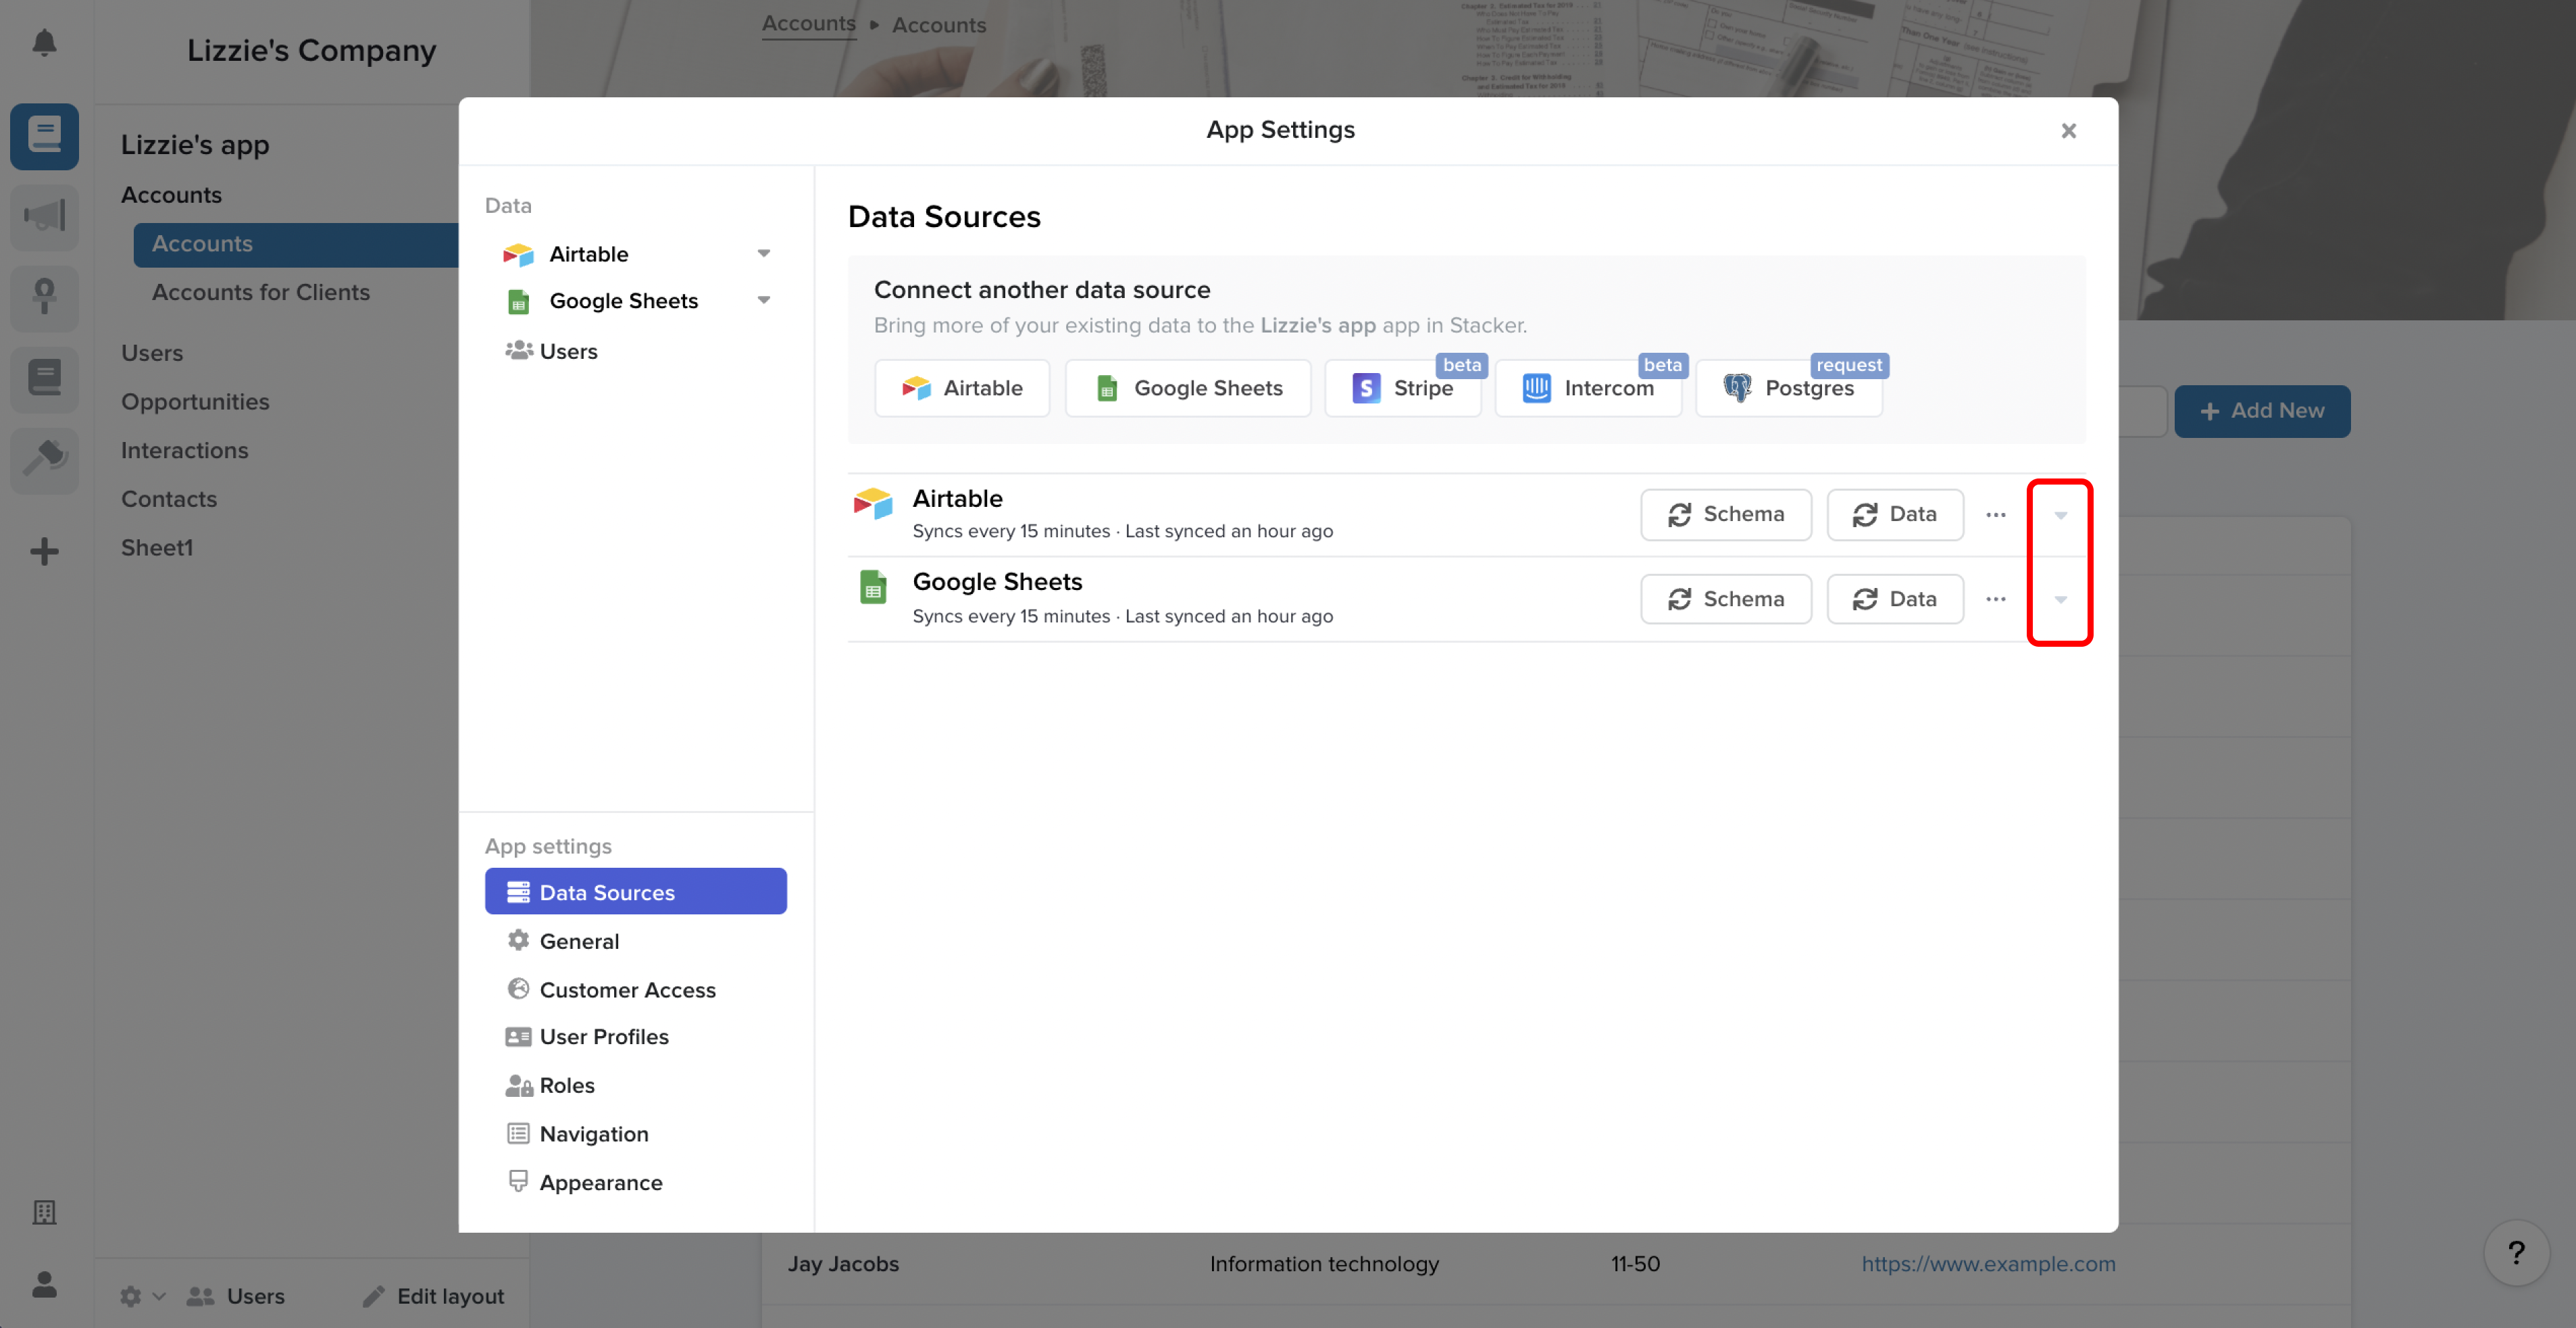The image size is (2576, 1328).
Task: Open the example.com link in table
Action: (x=1988, y=1264)
